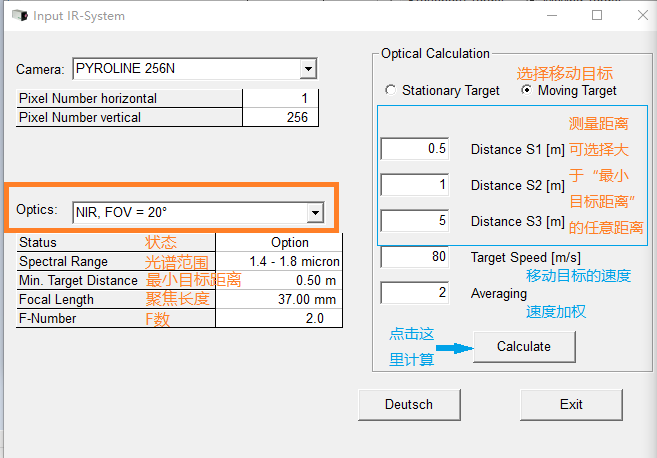Click the Input IR-System title bar icon

click(x=17, y=15)
